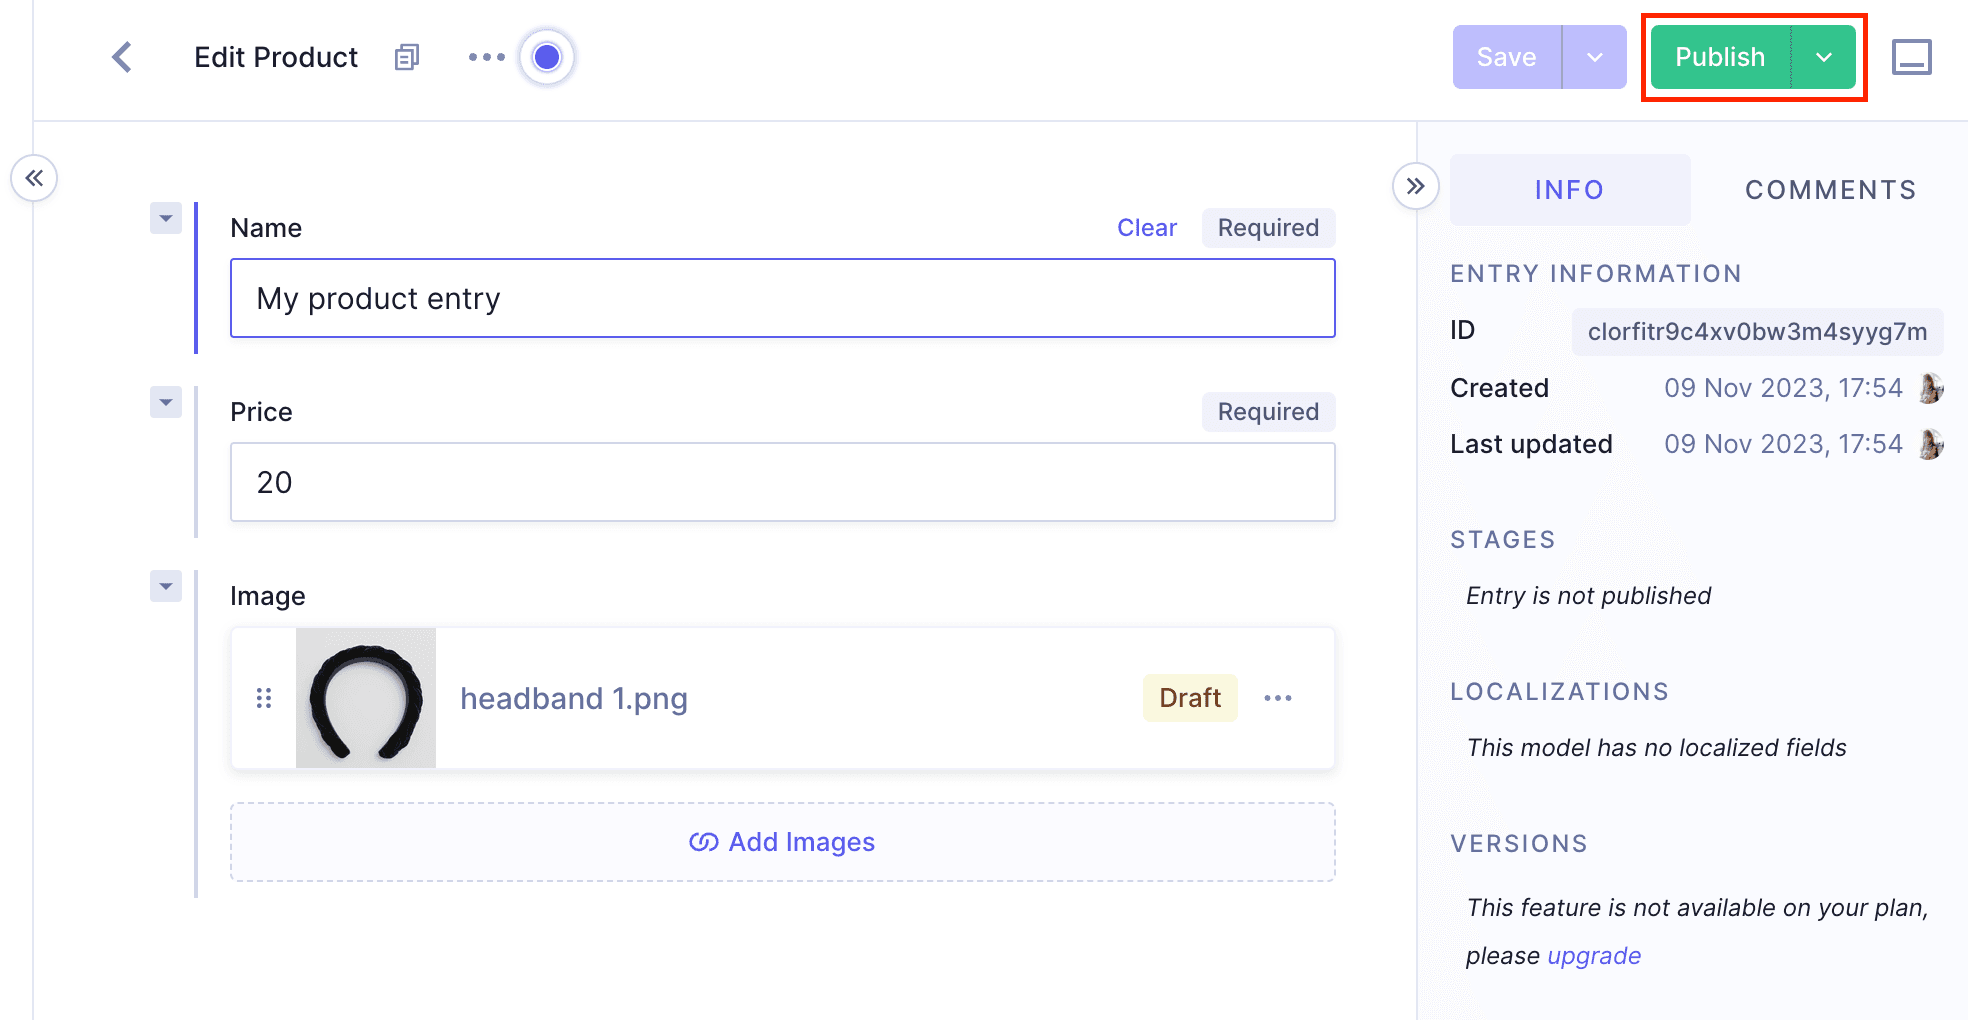Image resolution: width=1968 pixels, height=1020 pixels.
Task: Open the Save button dropdown arrow
Action: (1594, 57)
